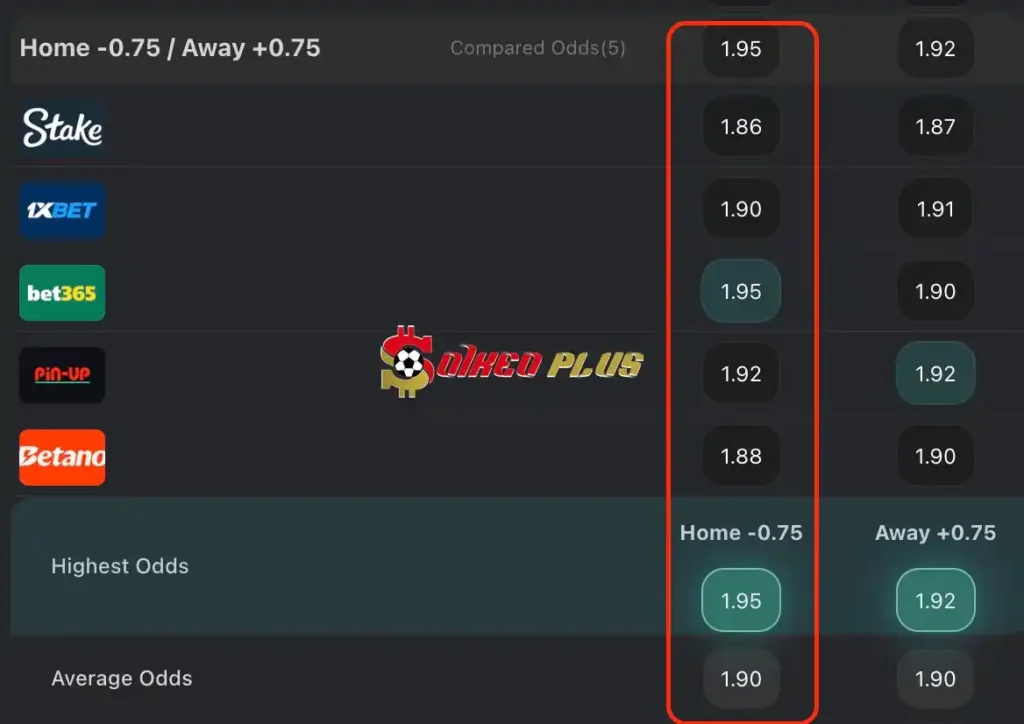
Task: Click Betano away odds 1.90
Action: point(935,456)
